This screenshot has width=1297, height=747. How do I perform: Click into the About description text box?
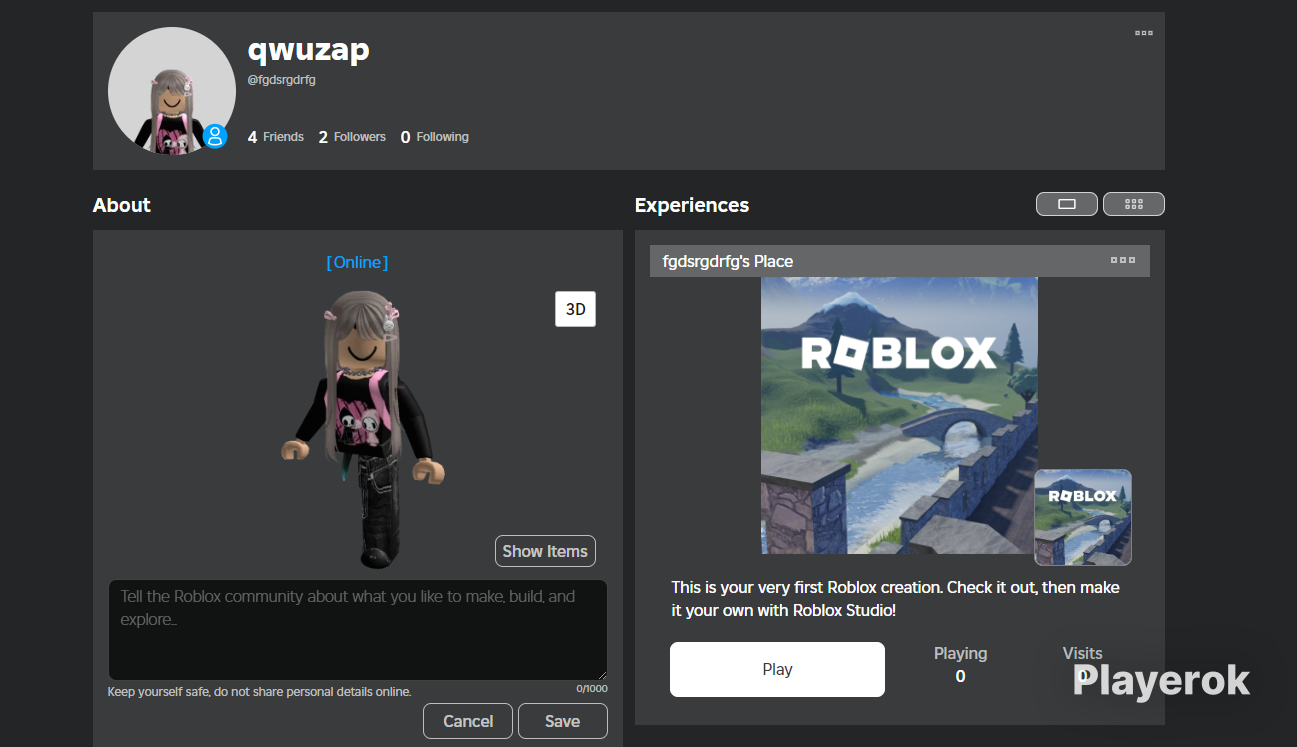coord(358,630)
